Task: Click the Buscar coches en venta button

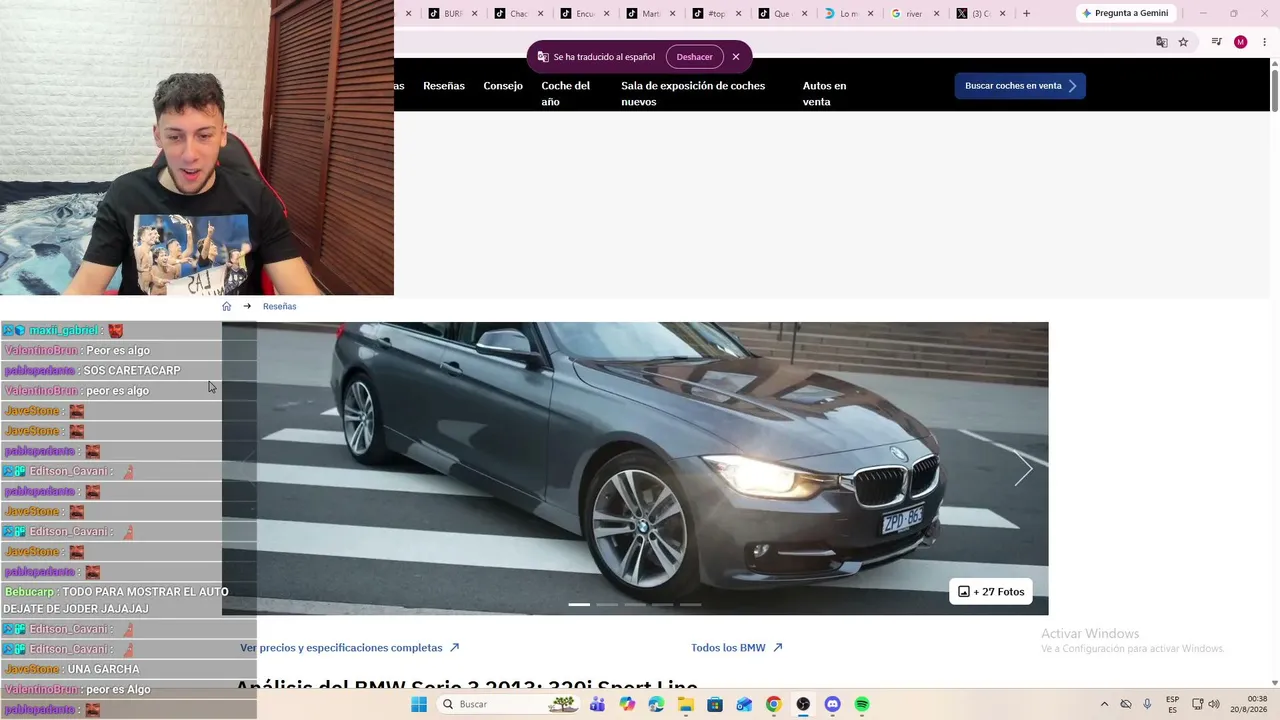Action: (1020, 86)
